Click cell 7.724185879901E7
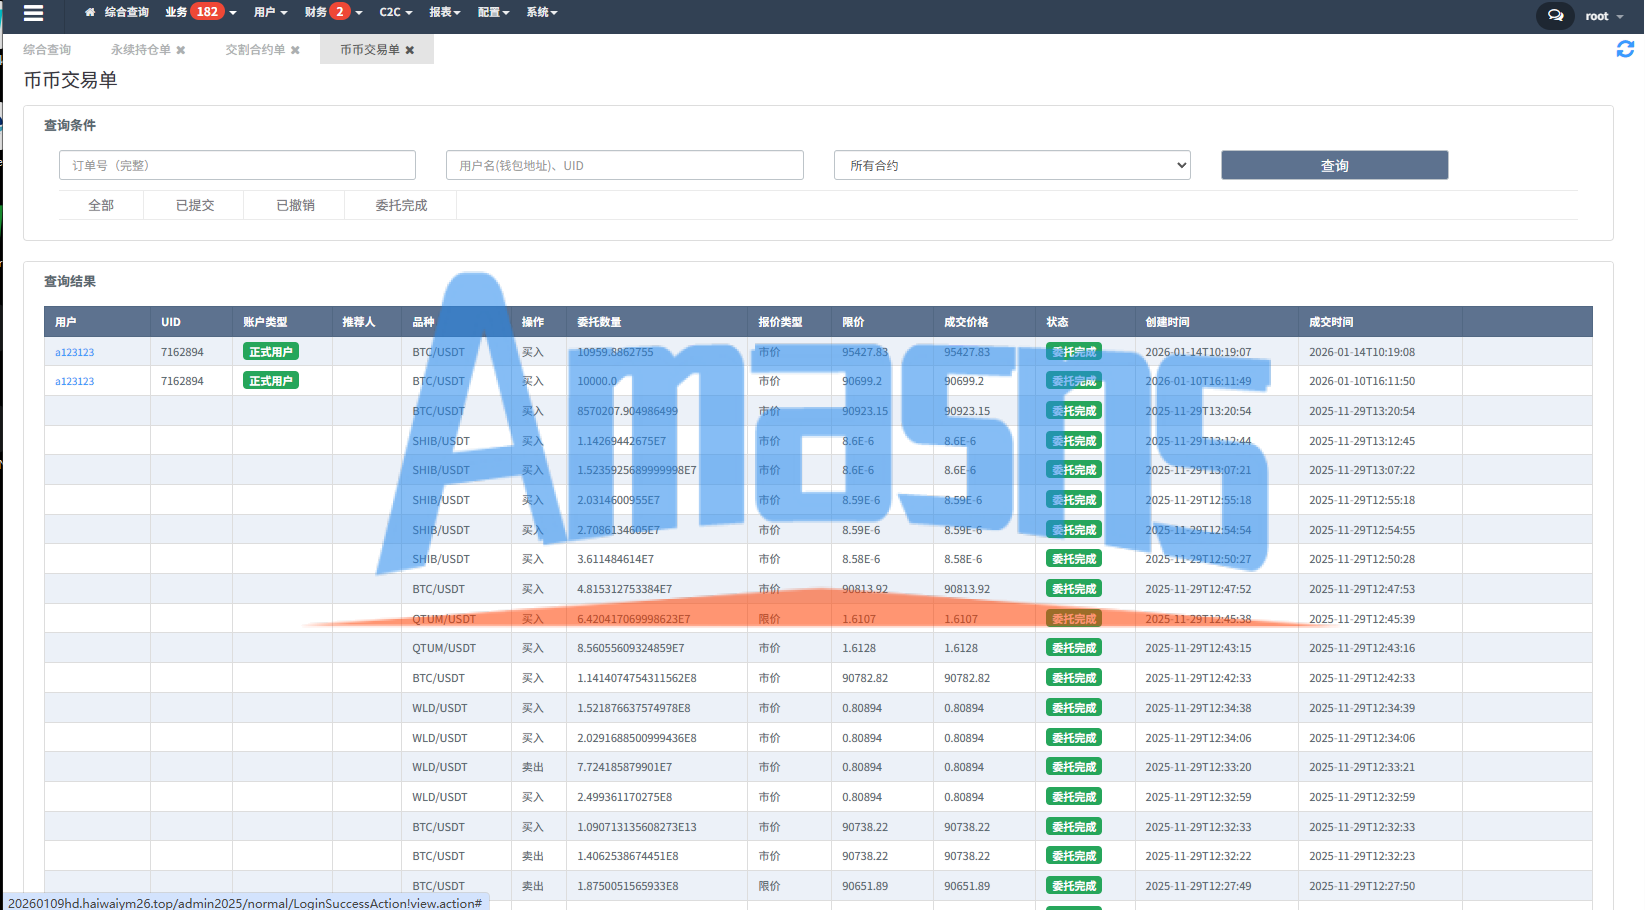The height and width of the screenshot is (910, 1645). click(x=624, y=767)
